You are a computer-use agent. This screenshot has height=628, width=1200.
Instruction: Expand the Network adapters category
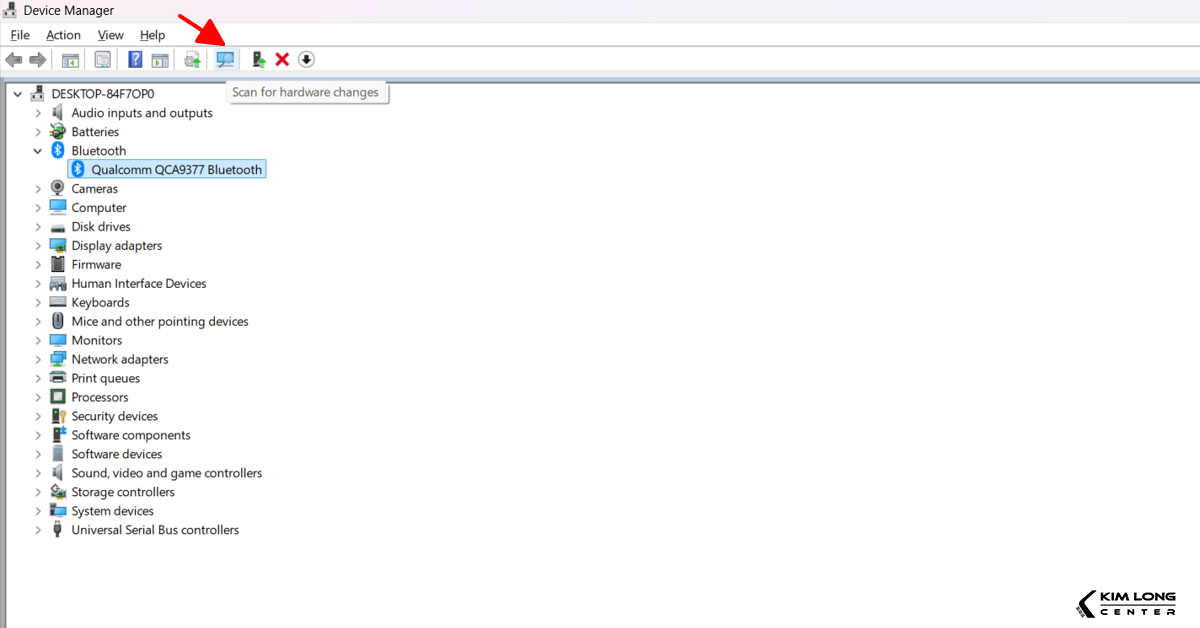38,359
